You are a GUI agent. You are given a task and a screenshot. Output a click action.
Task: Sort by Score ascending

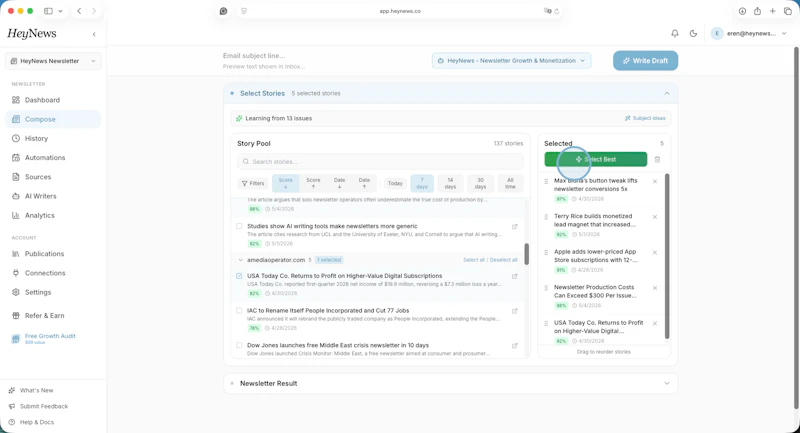click(x=313, y=183)
